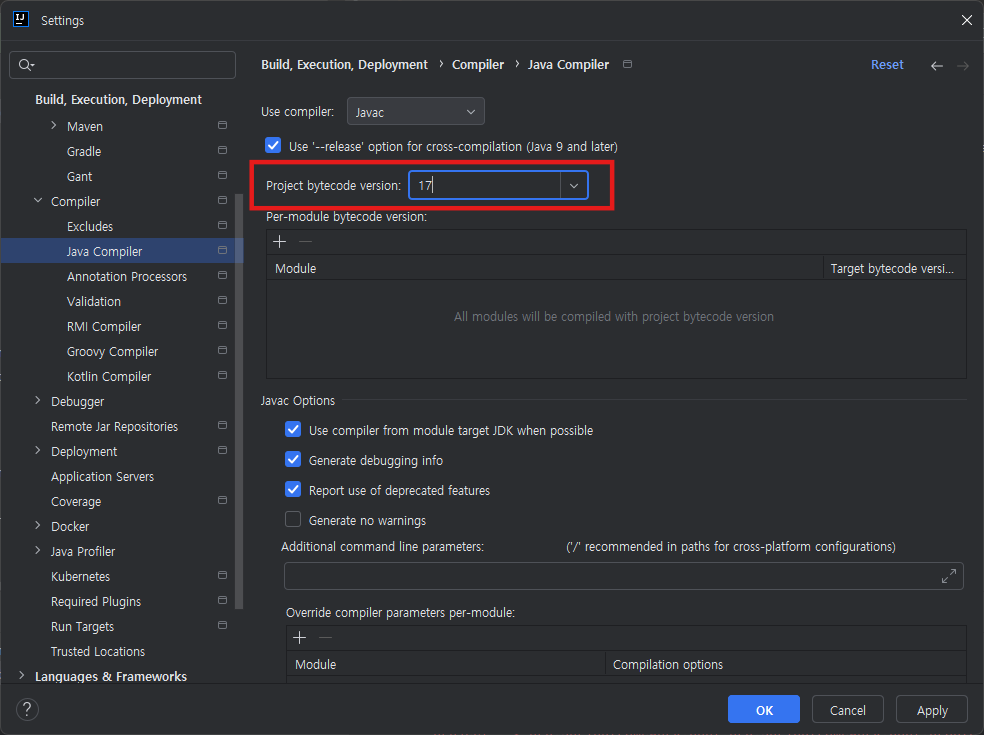Click project-level icon next to Required Plugins
Image resolution: width=984 pixels, height=735 pixels.
(x=222, y=601)
